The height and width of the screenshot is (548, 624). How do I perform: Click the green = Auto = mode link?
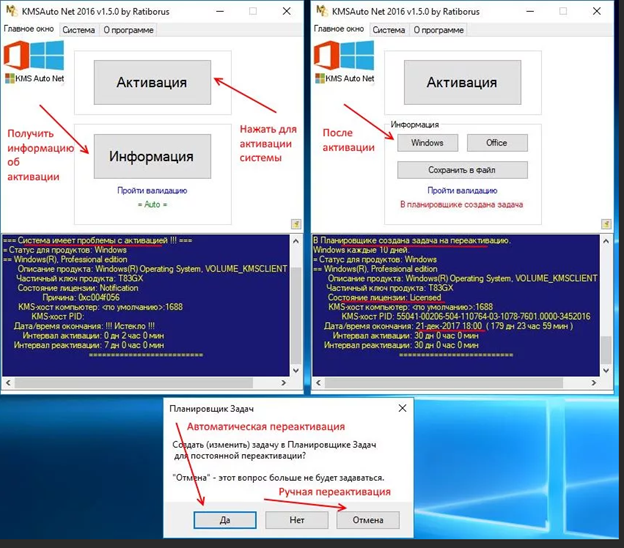click(153, 204)
